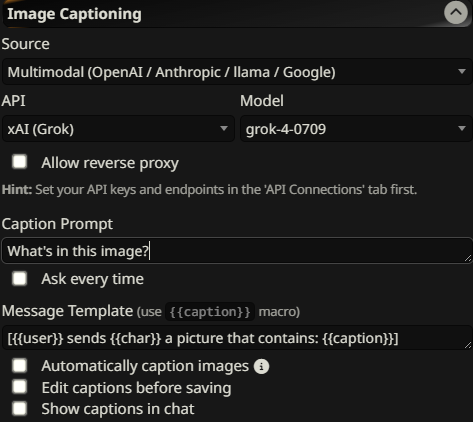473x422 pixels.
Task: Click the Caption Prompt resize handle
Action: pyautogui.click(x=468, y=258)
